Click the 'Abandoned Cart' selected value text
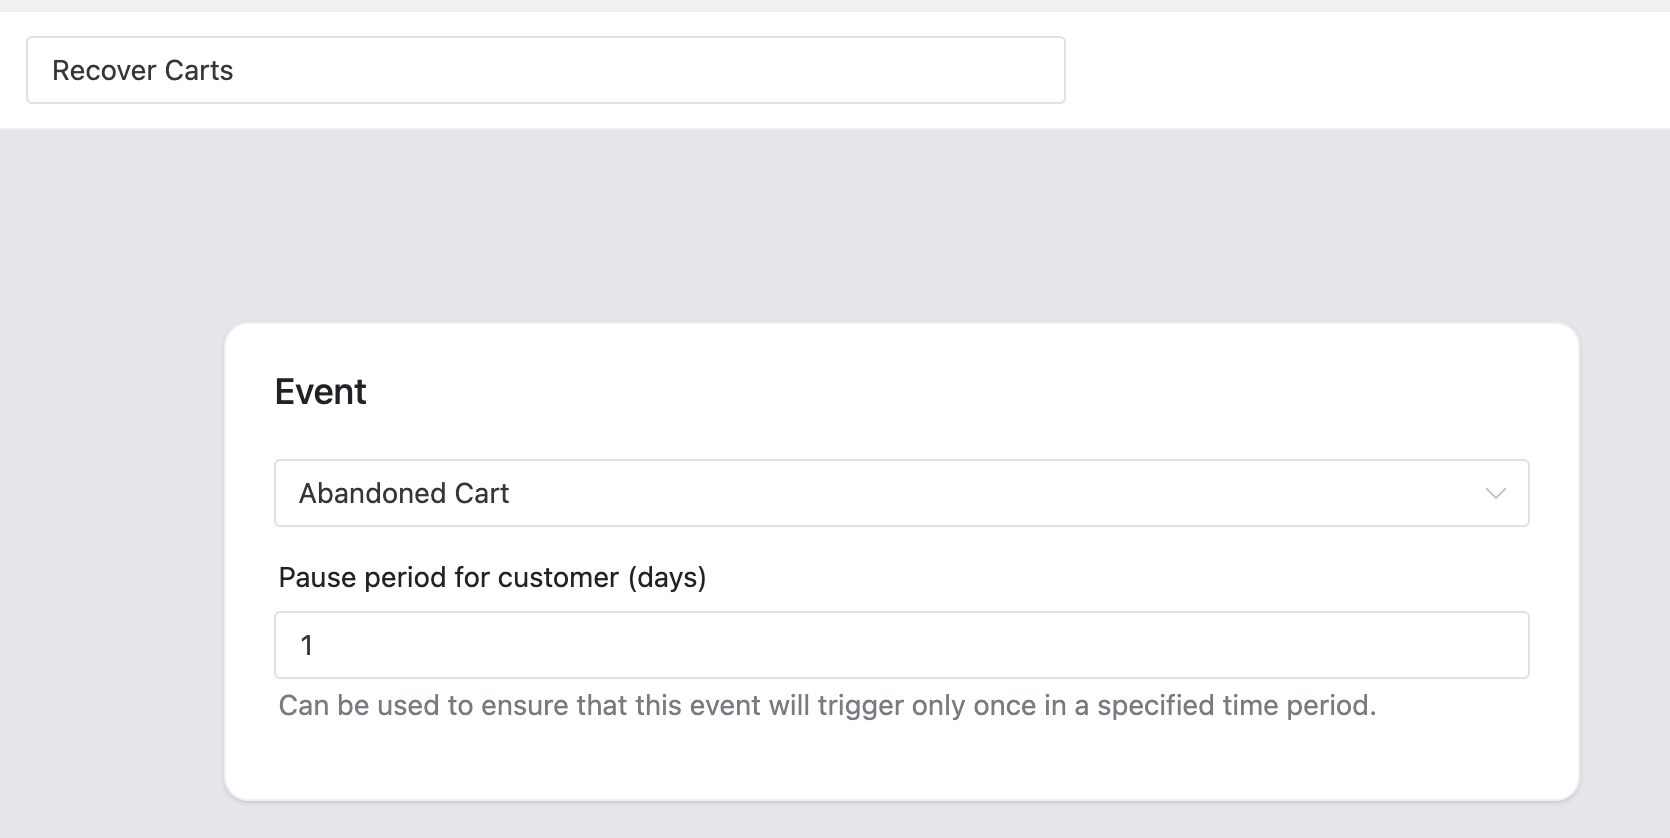This screenshot has height=838, width=1670. 404,493
